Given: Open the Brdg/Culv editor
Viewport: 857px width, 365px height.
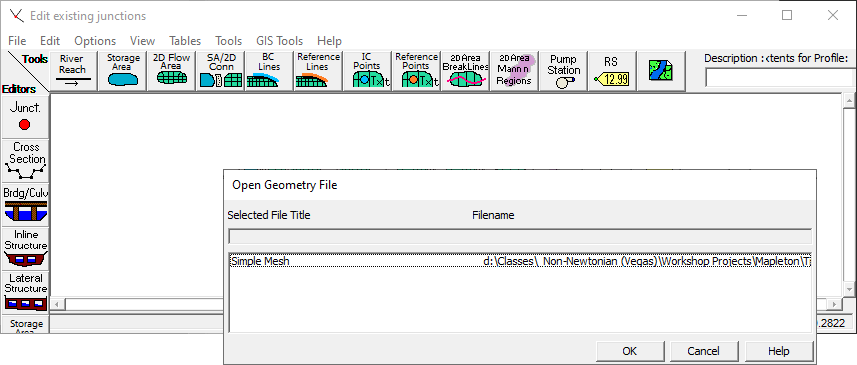Looking at the screenshot, I should coord(25,205).
